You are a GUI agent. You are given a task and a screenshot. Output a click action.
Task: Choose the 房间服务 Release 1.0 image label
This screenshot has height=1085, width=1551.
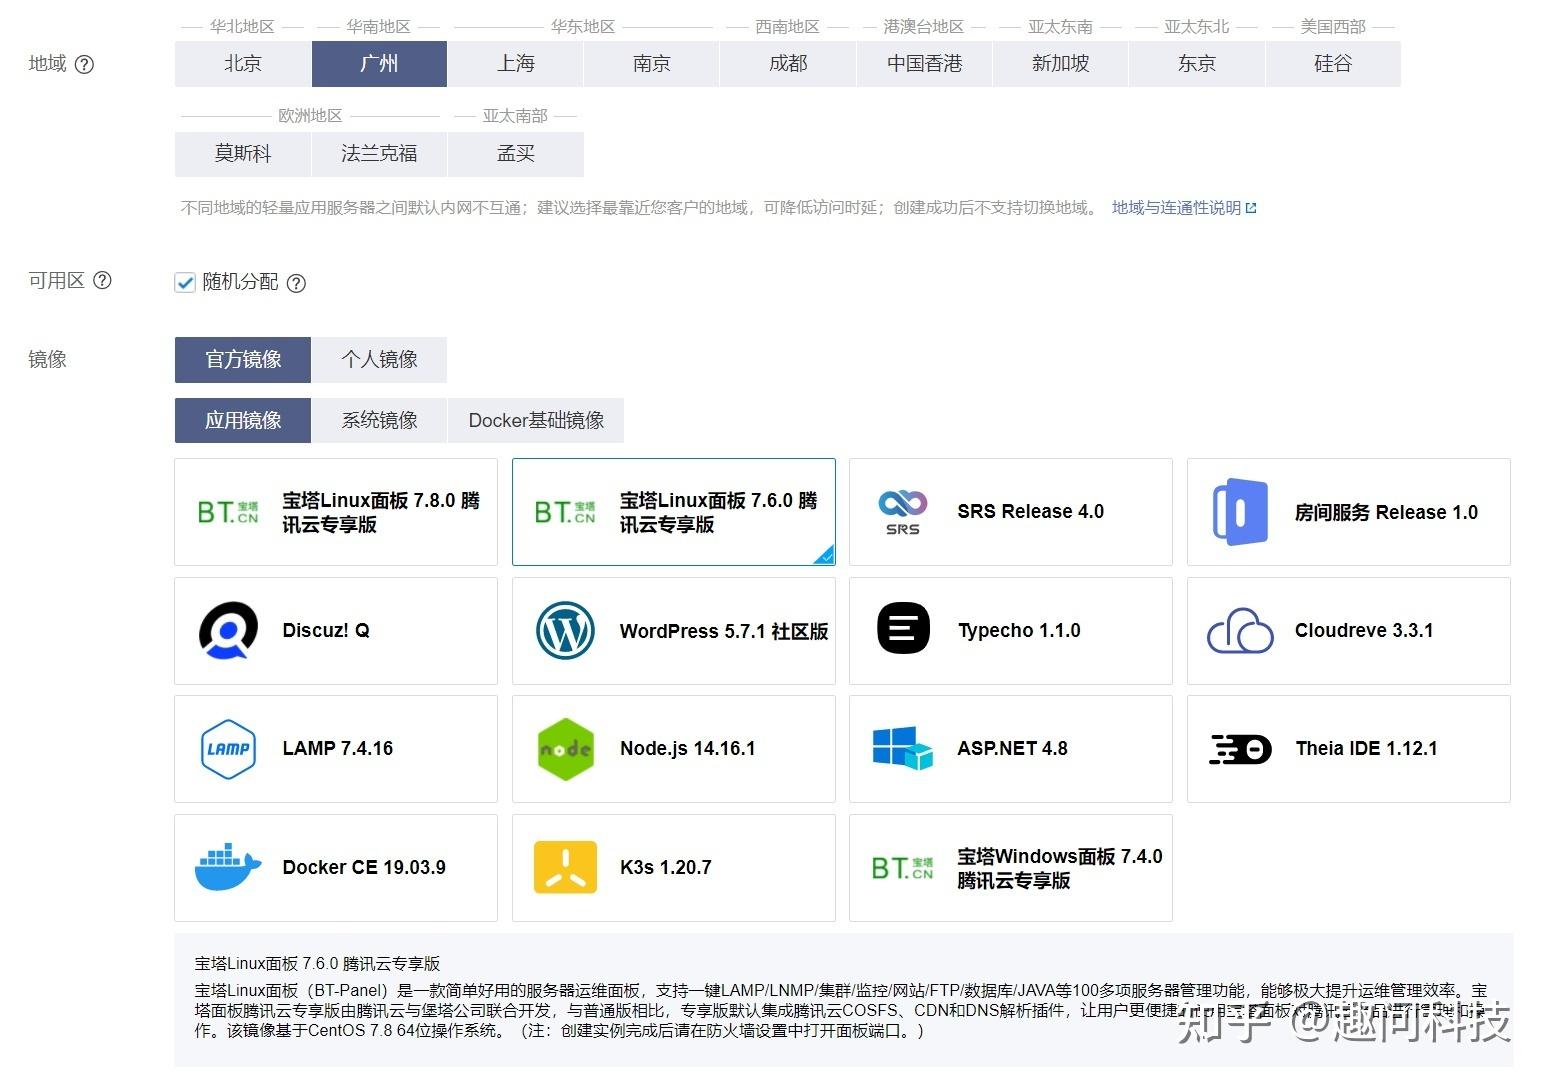[x=1386, y=513]
